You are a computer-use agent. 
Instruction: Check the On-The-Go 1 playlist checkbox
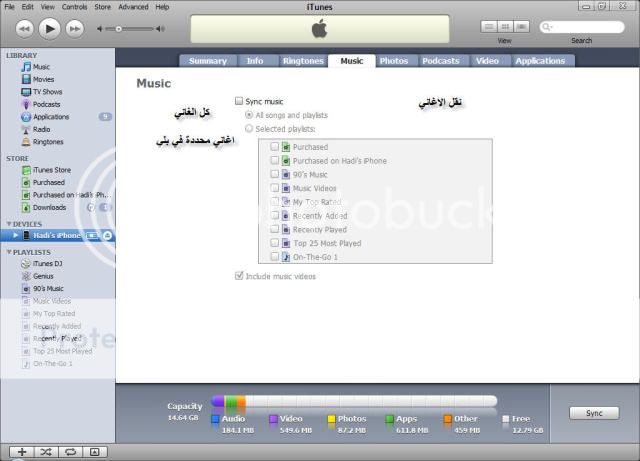(x=275, y=256)
